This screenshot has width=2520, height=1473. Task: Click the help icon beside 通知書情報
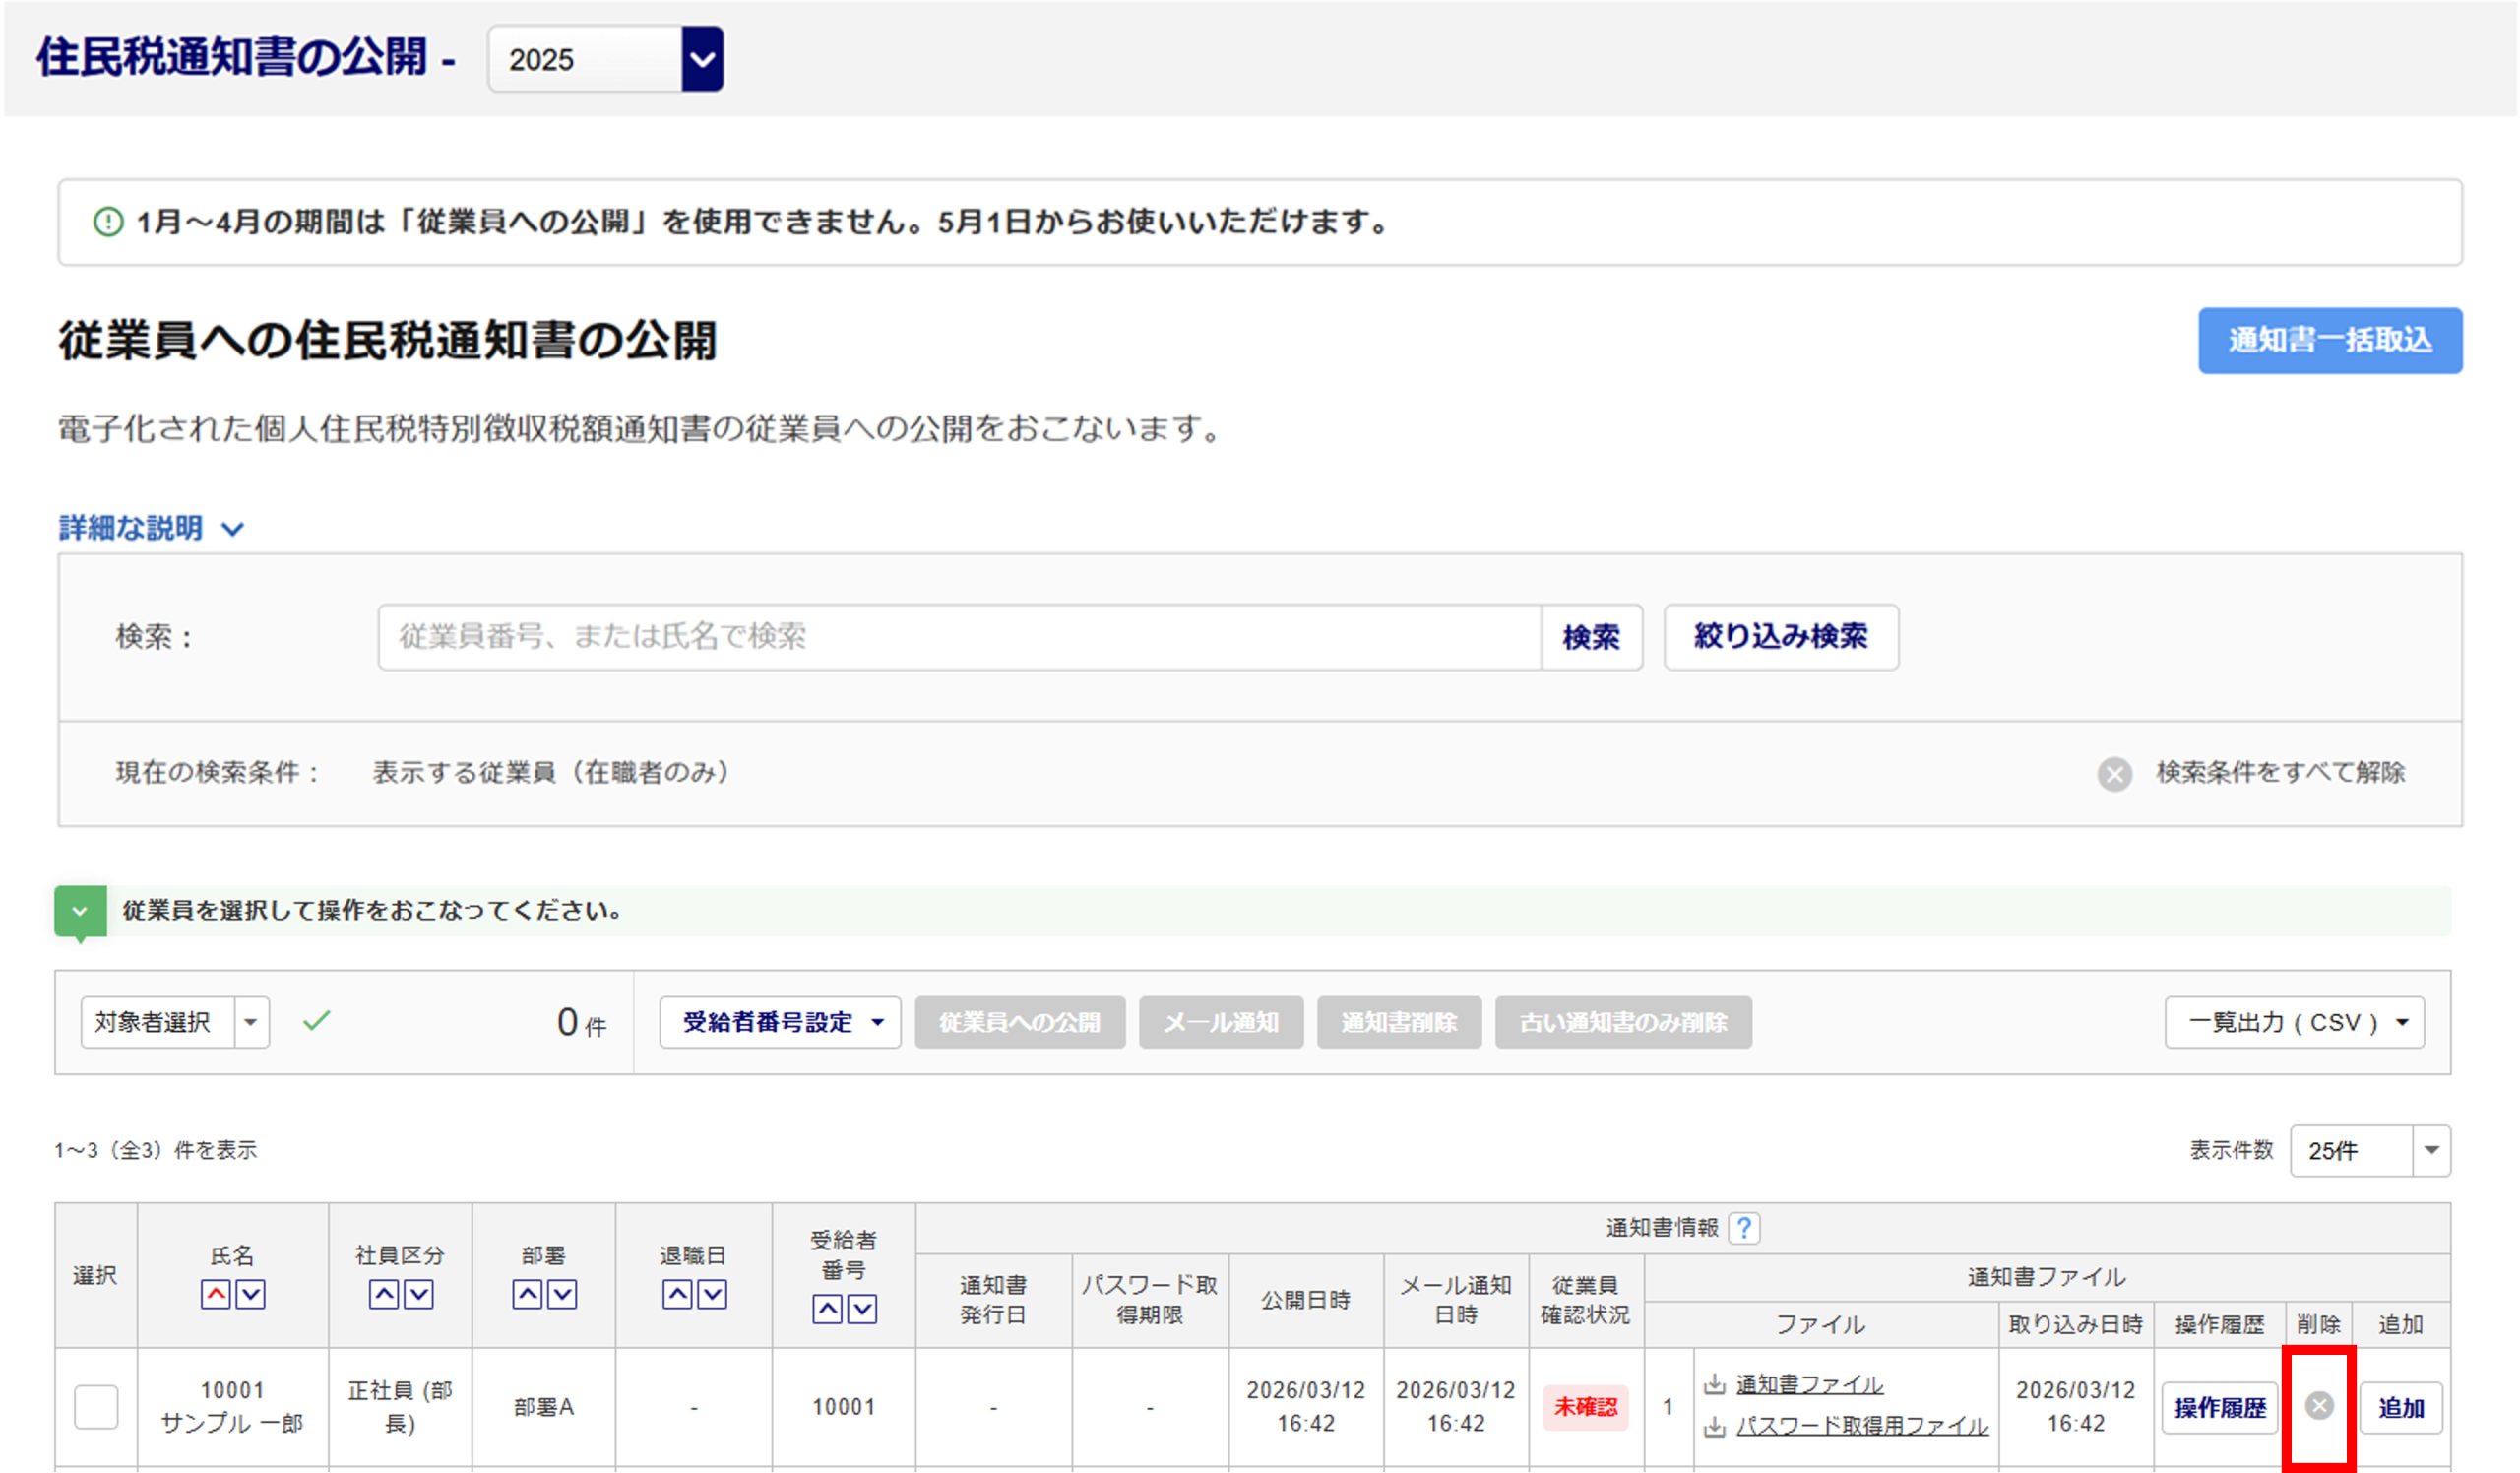coord(1744,1227)
